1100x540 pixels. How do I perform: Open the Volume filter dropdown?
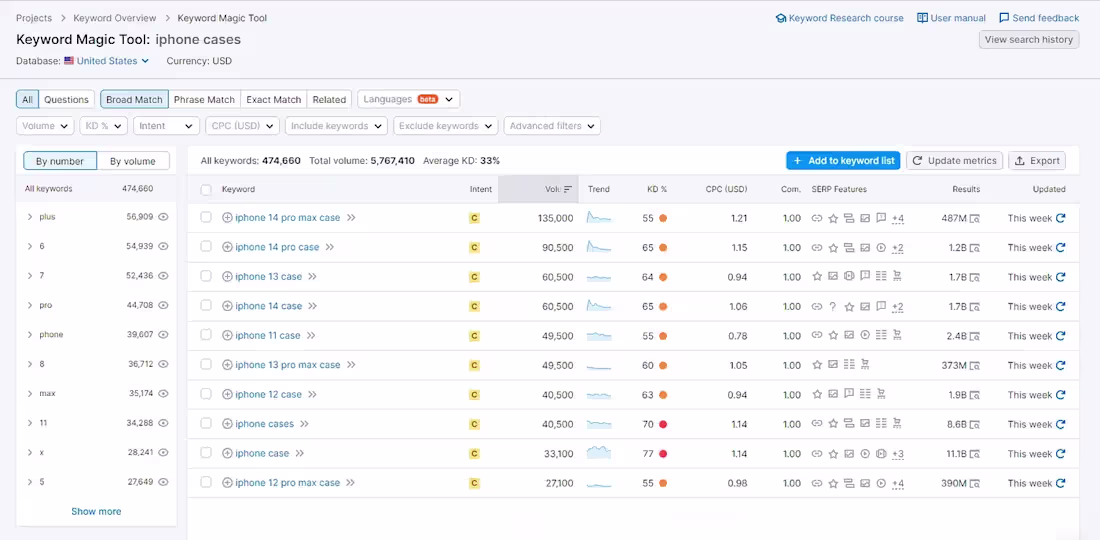pyautogui.click(x=45, y=126)
